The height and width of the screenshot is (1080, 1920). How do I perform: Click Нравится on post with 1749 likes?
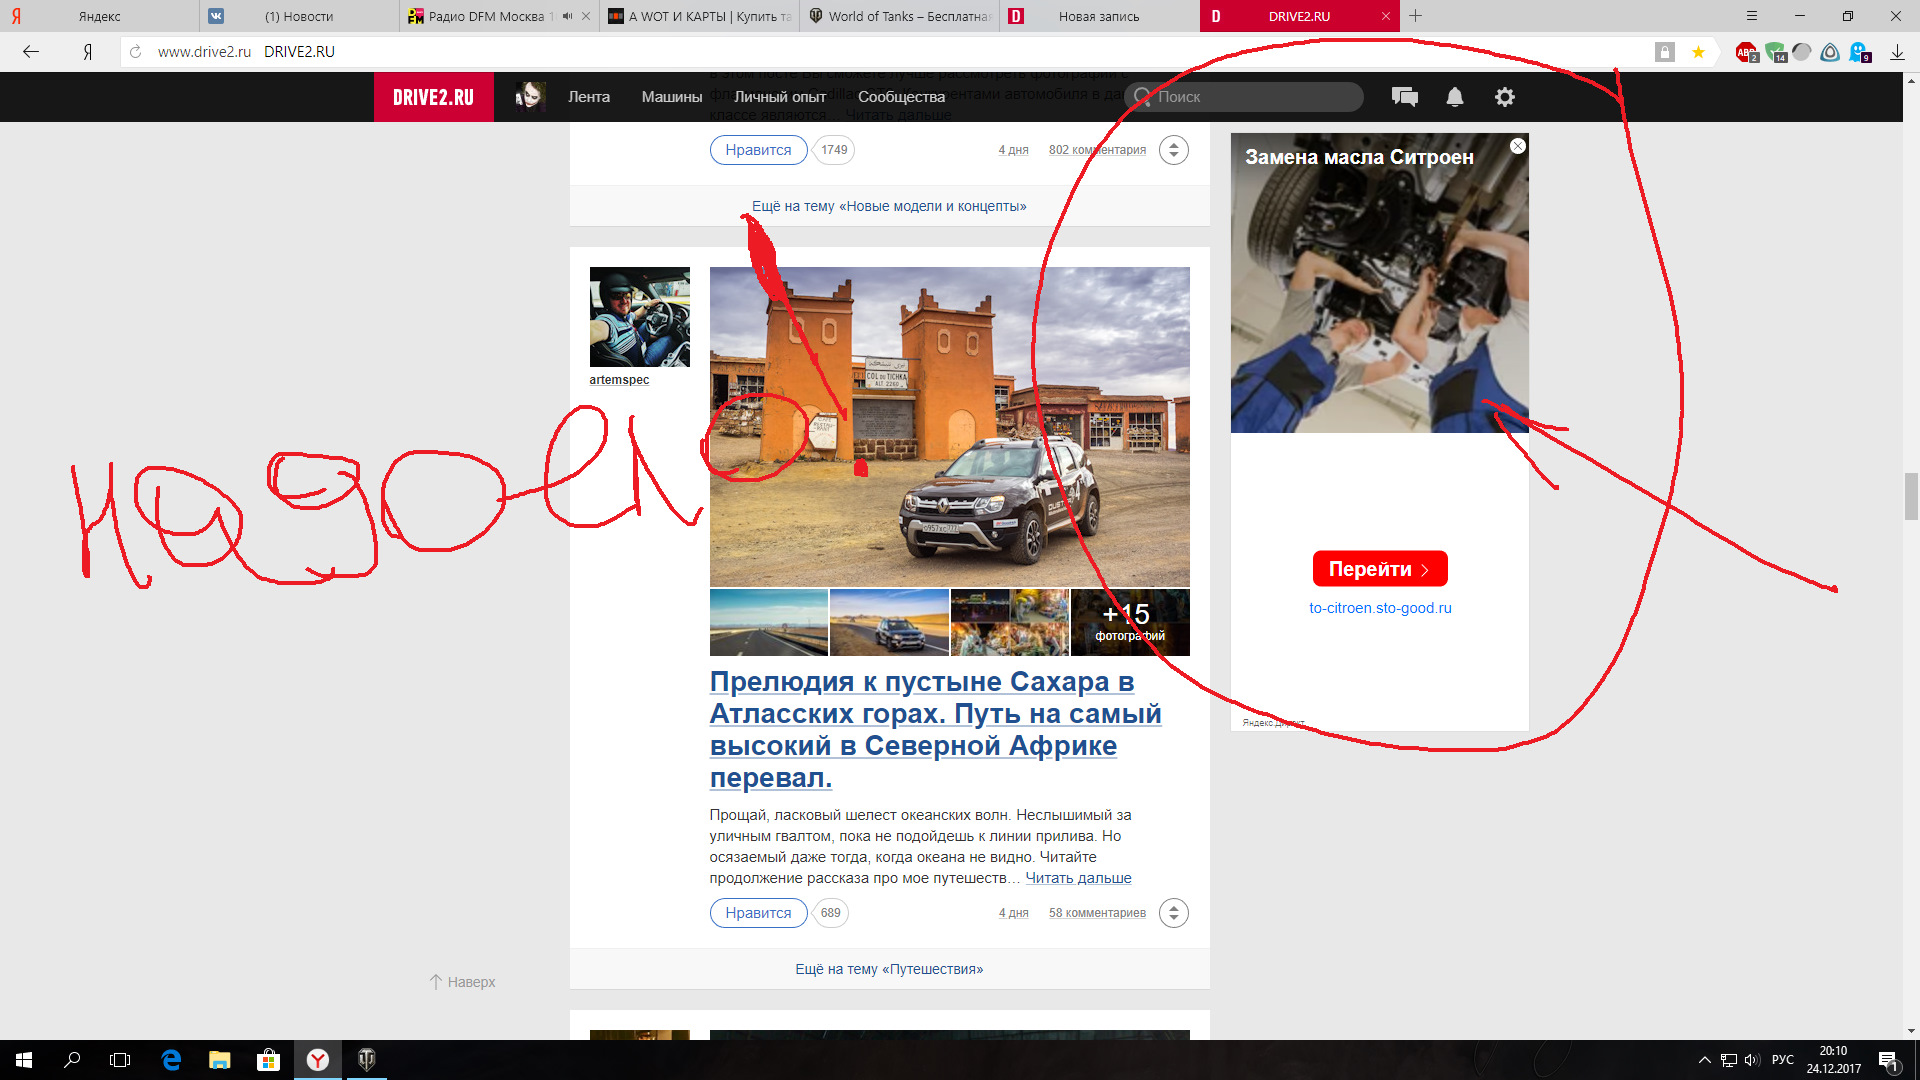pos(758,150)
